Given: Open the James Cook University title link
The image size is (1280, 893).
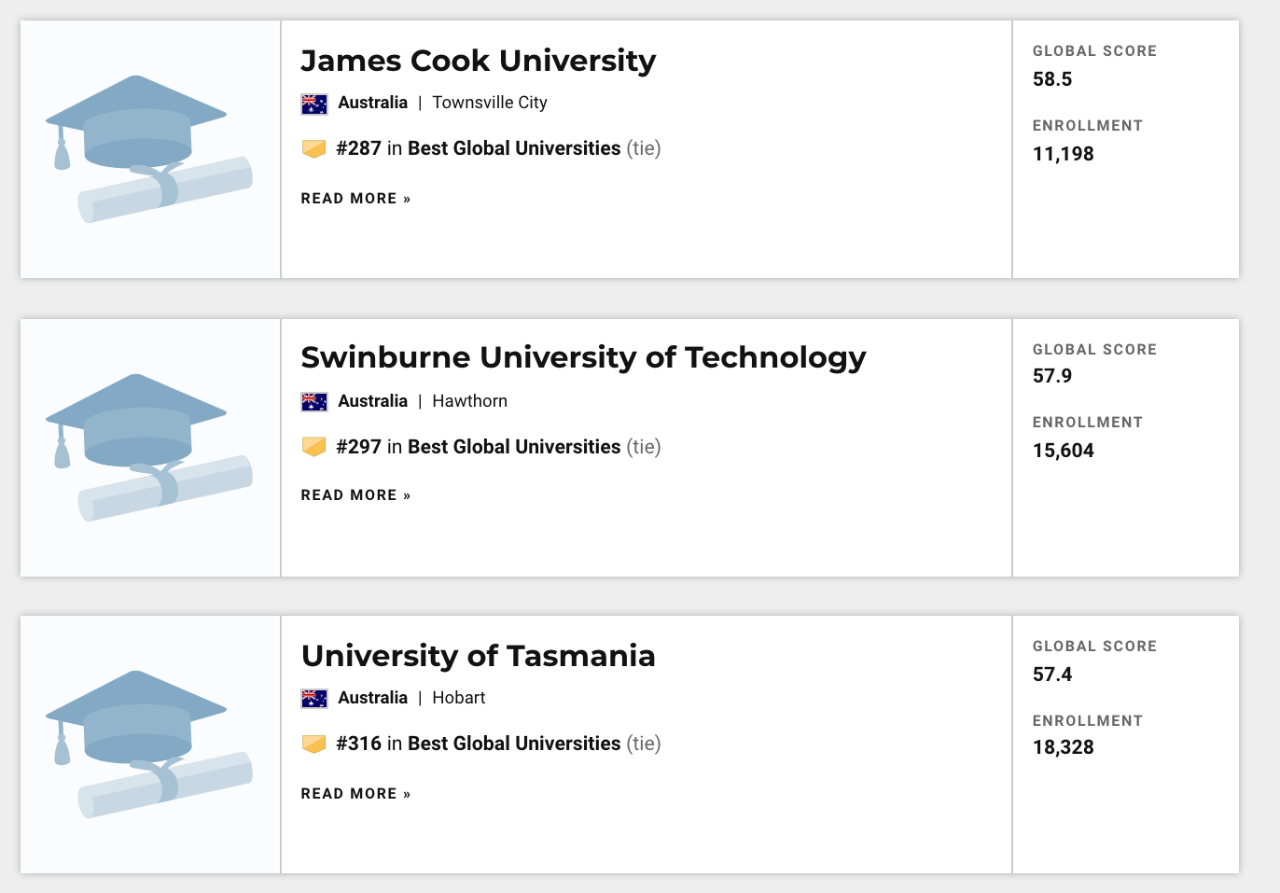Looking at the screenshot, I should (478, 61).
